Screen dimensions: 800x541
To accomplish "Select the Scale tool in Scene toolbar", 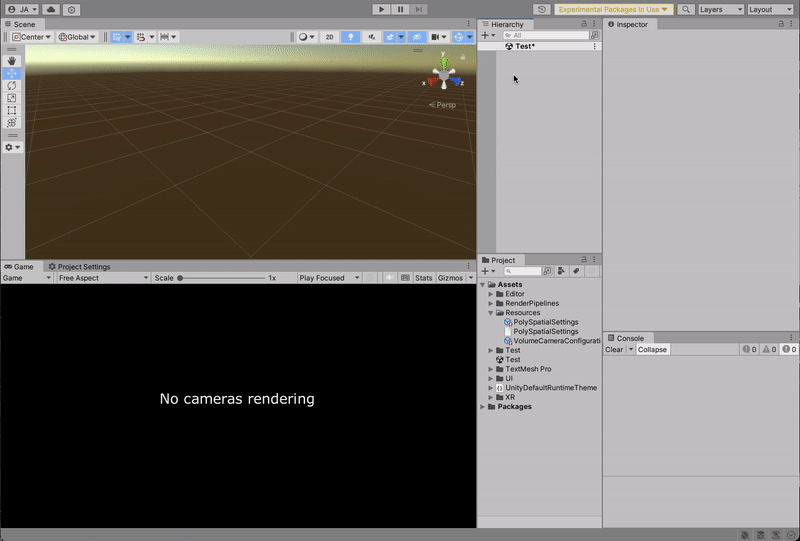I will pyautogui.click(x=12, y=98).
